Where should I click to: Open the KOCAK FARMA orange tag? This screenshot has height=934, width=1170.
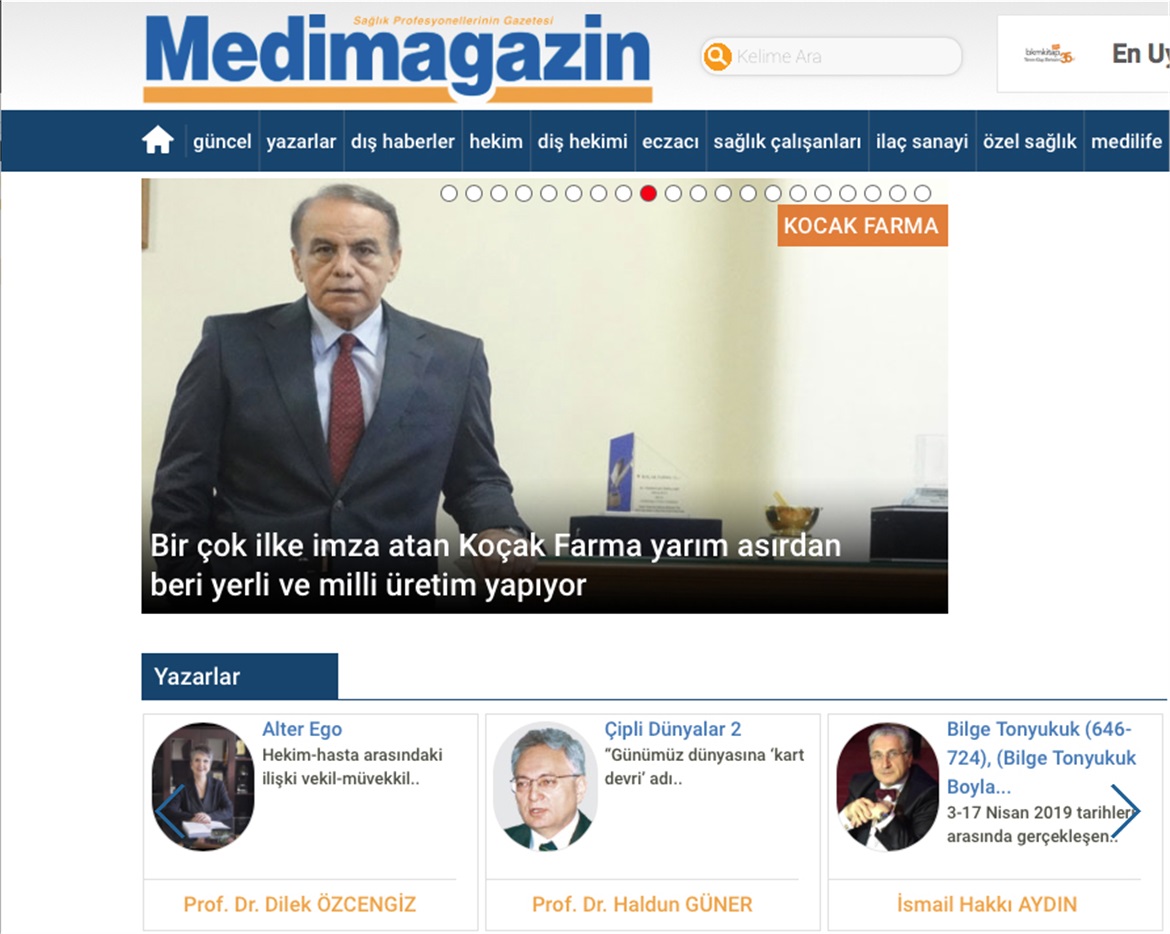862,225
